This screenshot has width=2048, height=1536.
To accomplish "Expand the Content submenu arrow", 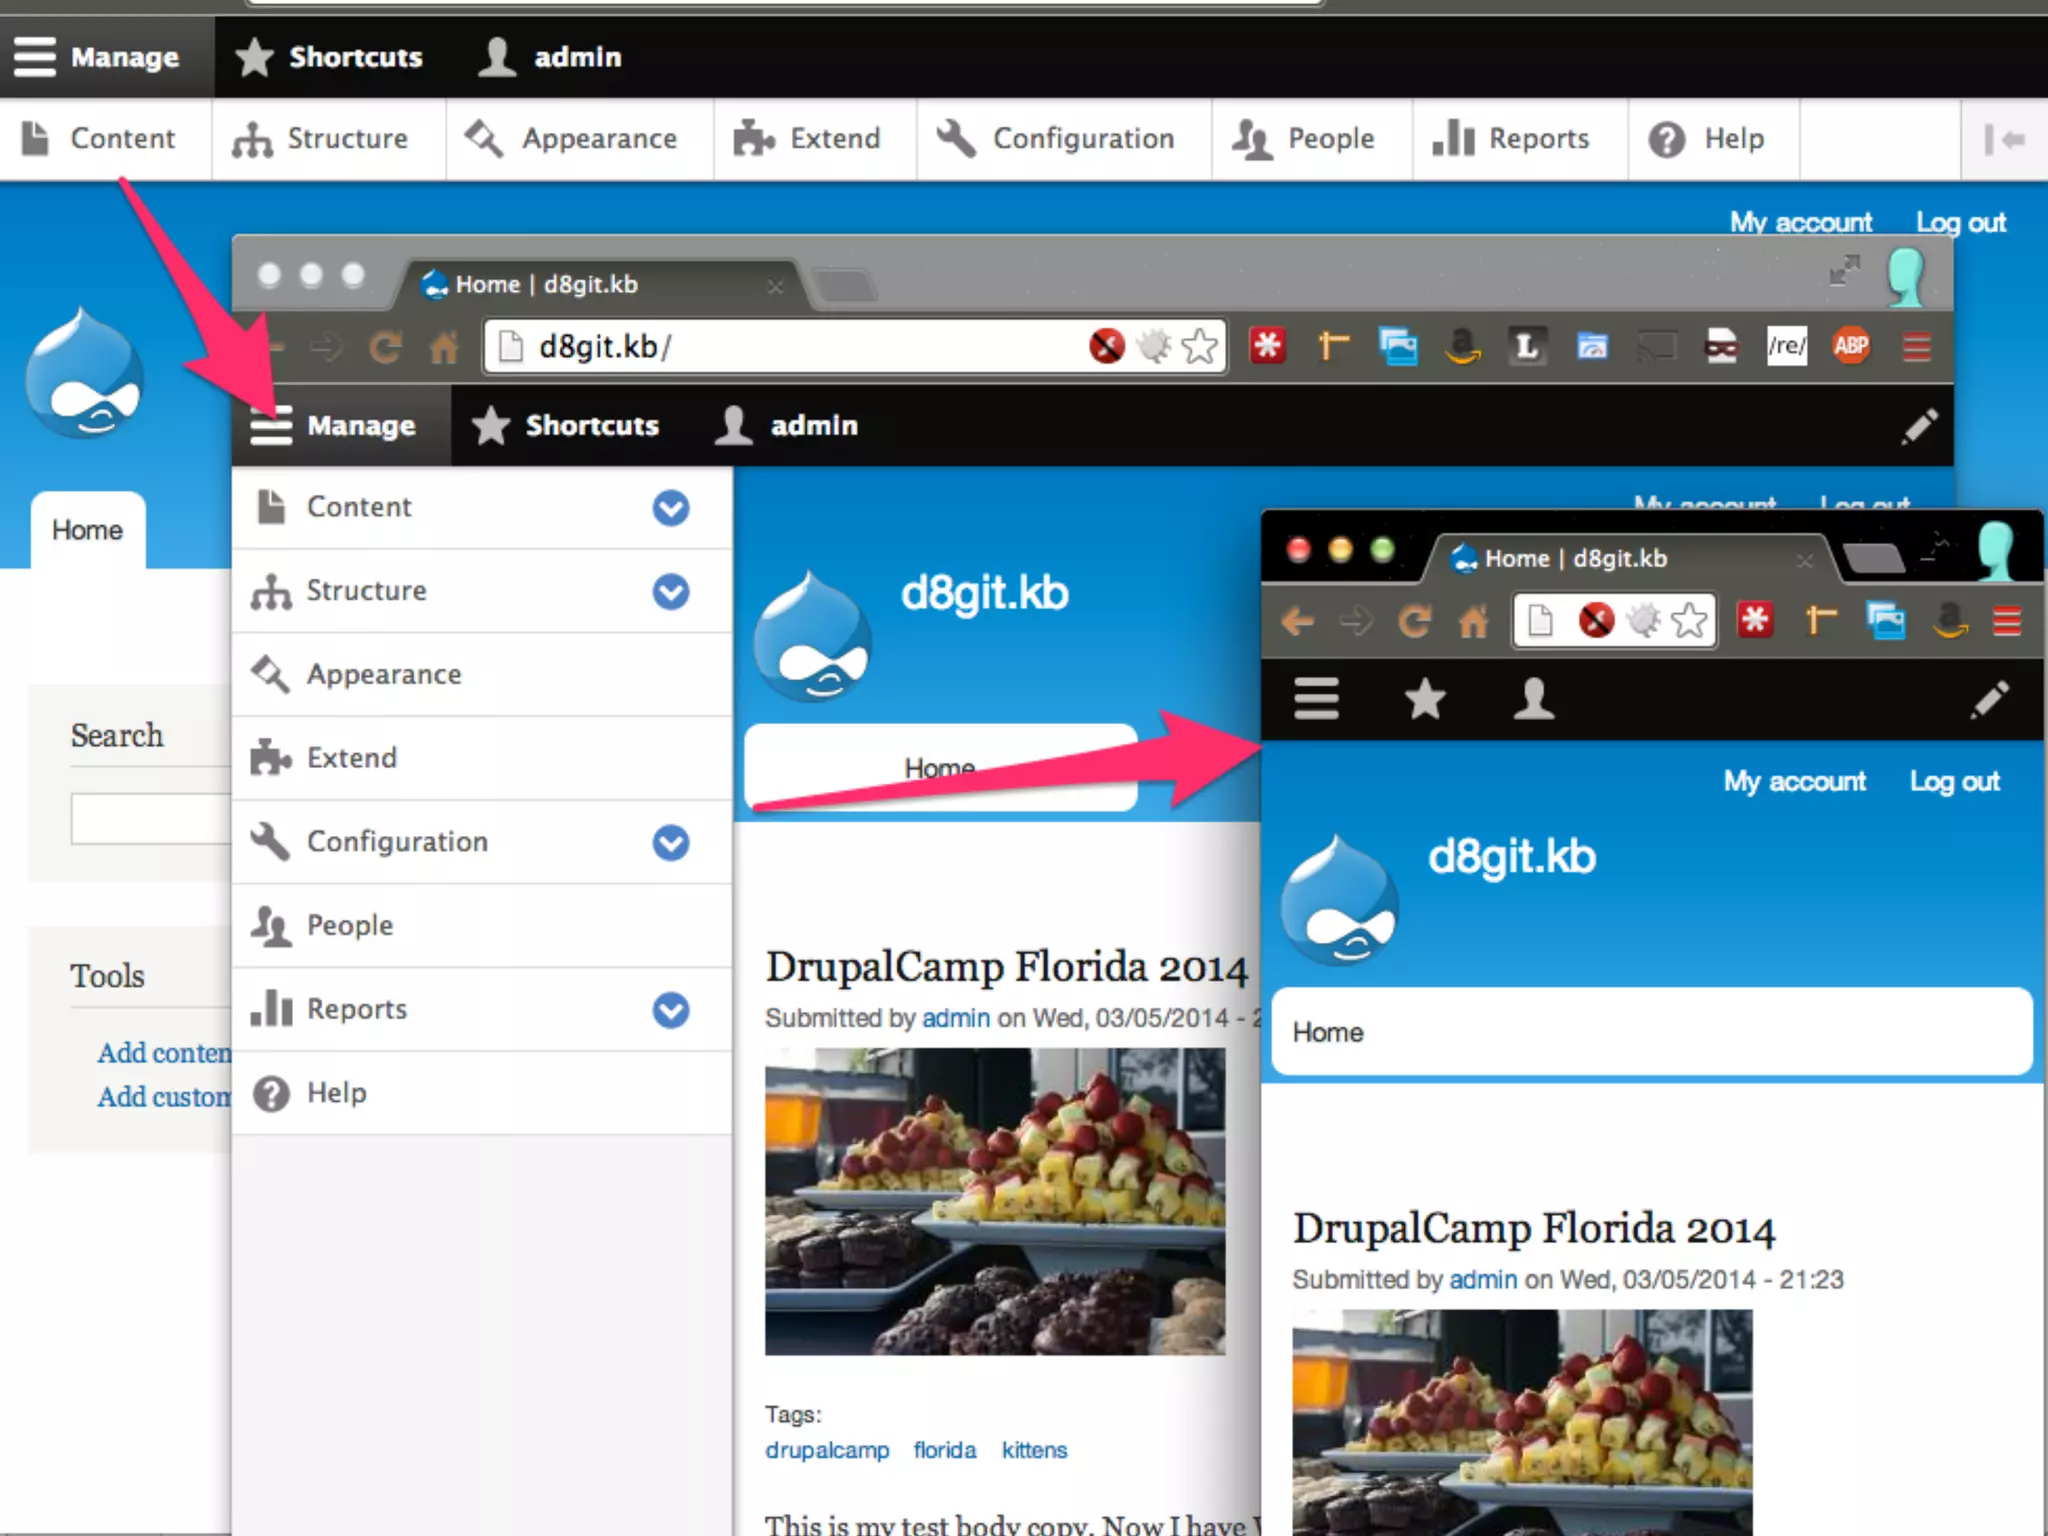I will click(x=671, y=508).
